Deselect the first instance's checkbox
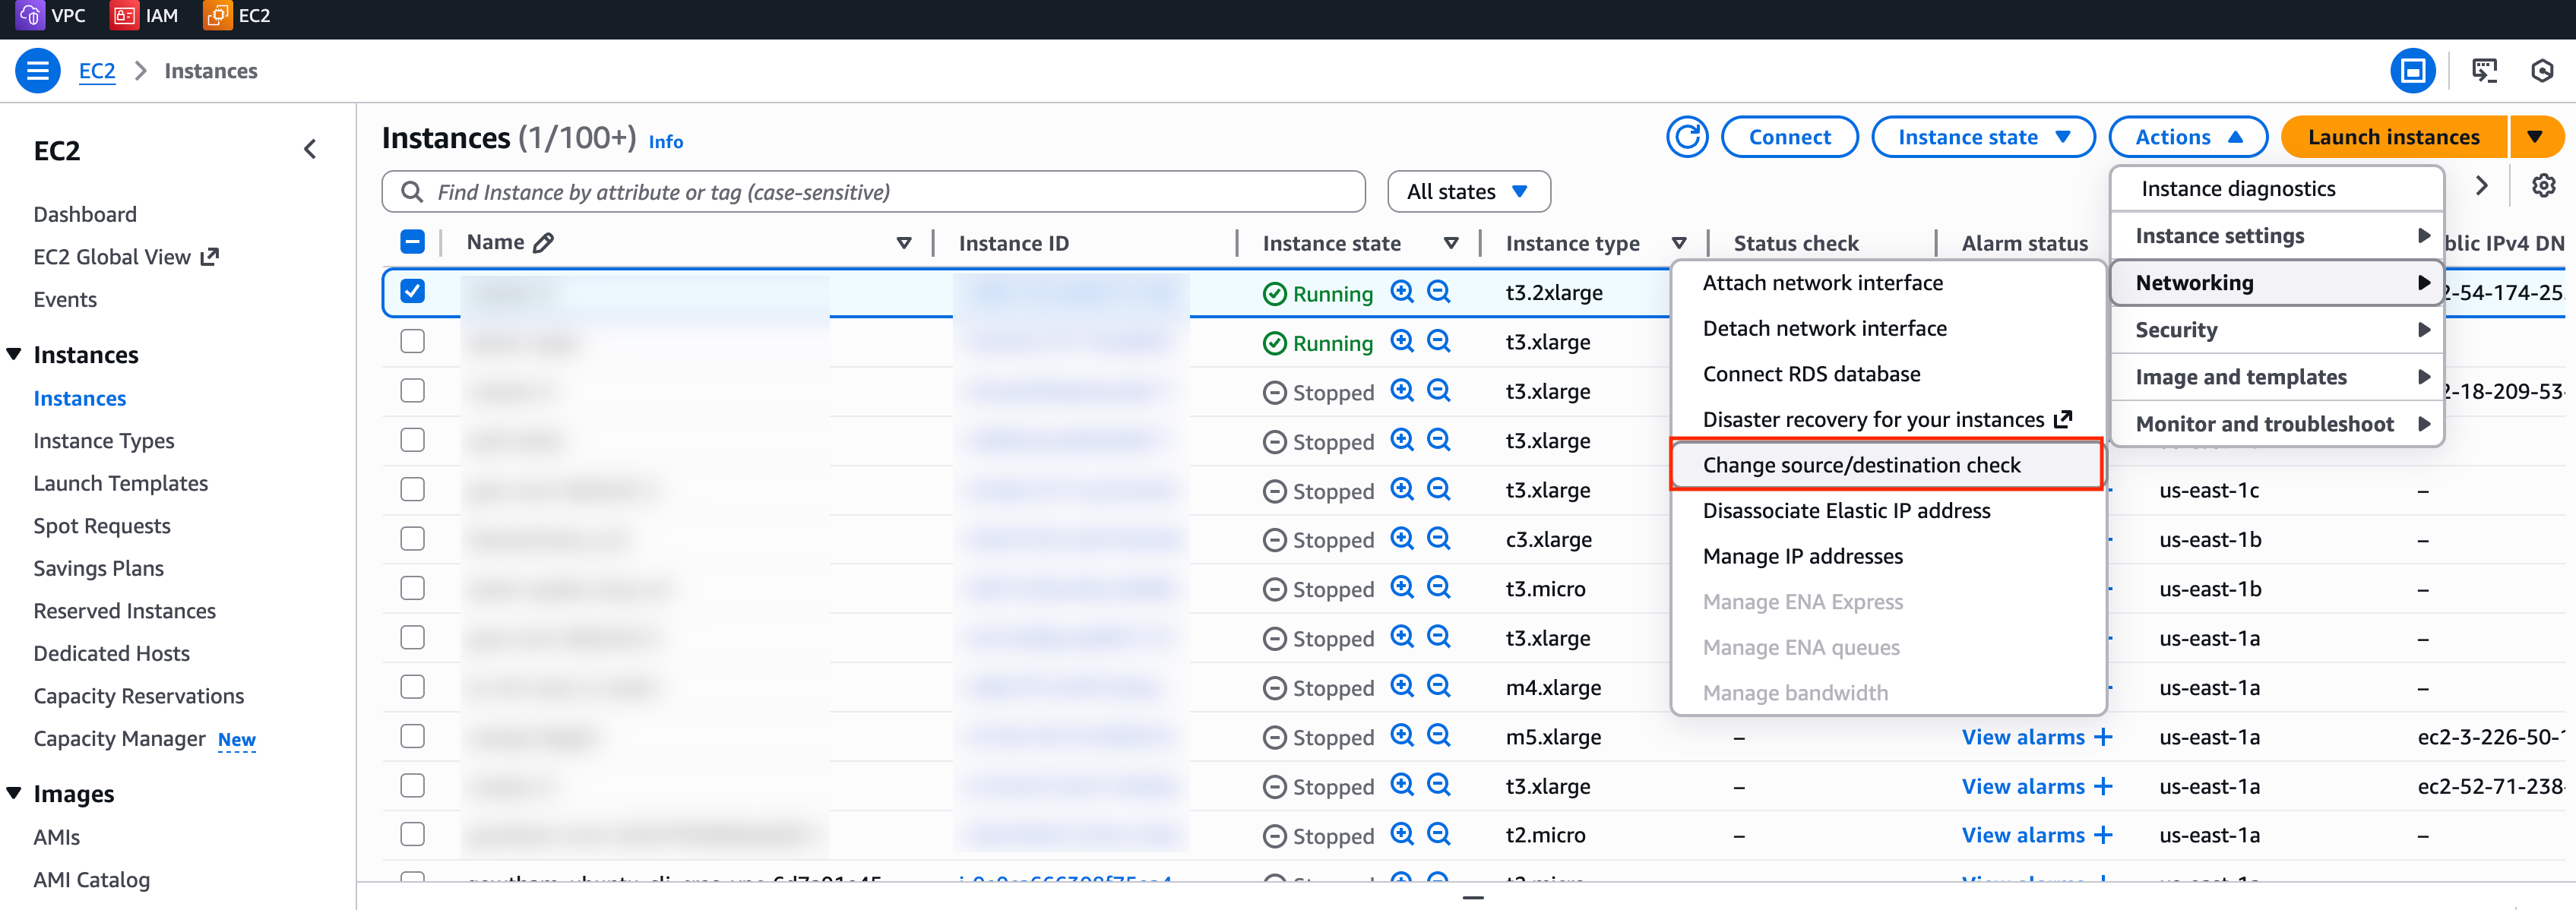Viewport: 2576px width, 910px height. tap(412, 290)
